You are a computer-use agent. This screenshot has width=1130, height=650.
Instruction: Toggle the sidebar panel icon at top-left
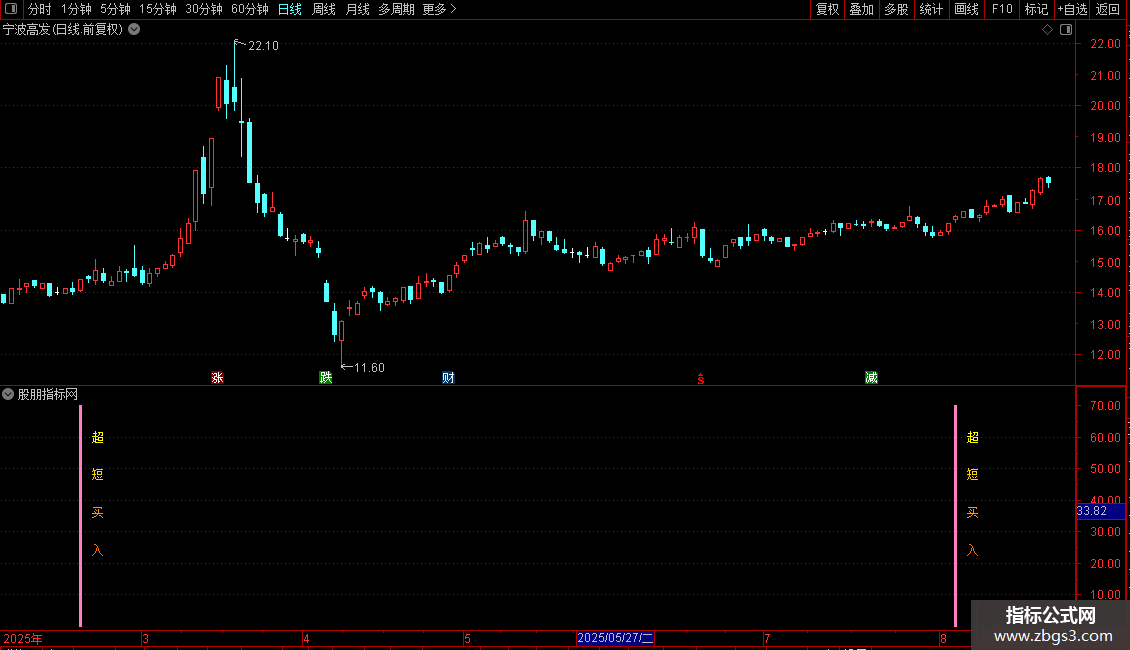(x=11, y=9)
